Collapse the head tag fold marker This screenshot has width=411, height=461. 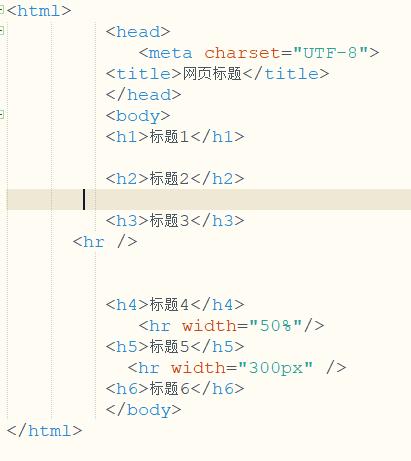[1, 31]
